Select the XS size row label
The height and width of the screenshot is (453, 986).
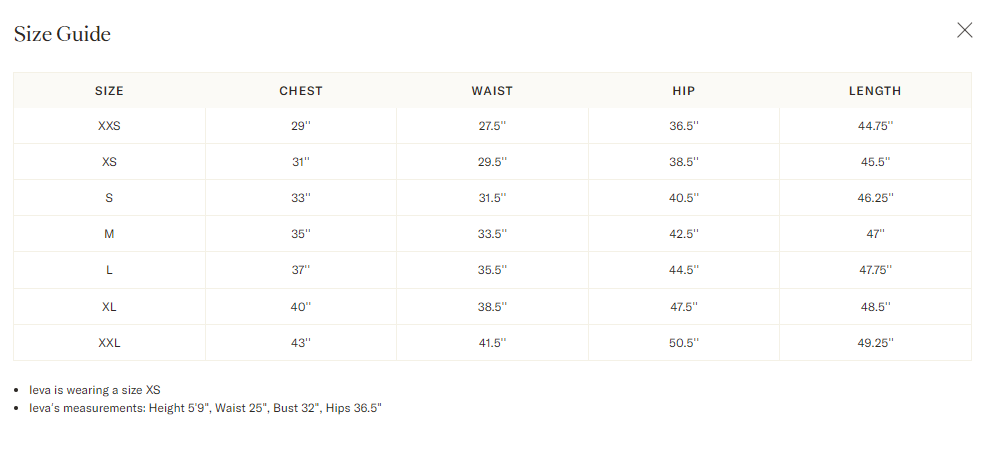click(x=109, y=162)
